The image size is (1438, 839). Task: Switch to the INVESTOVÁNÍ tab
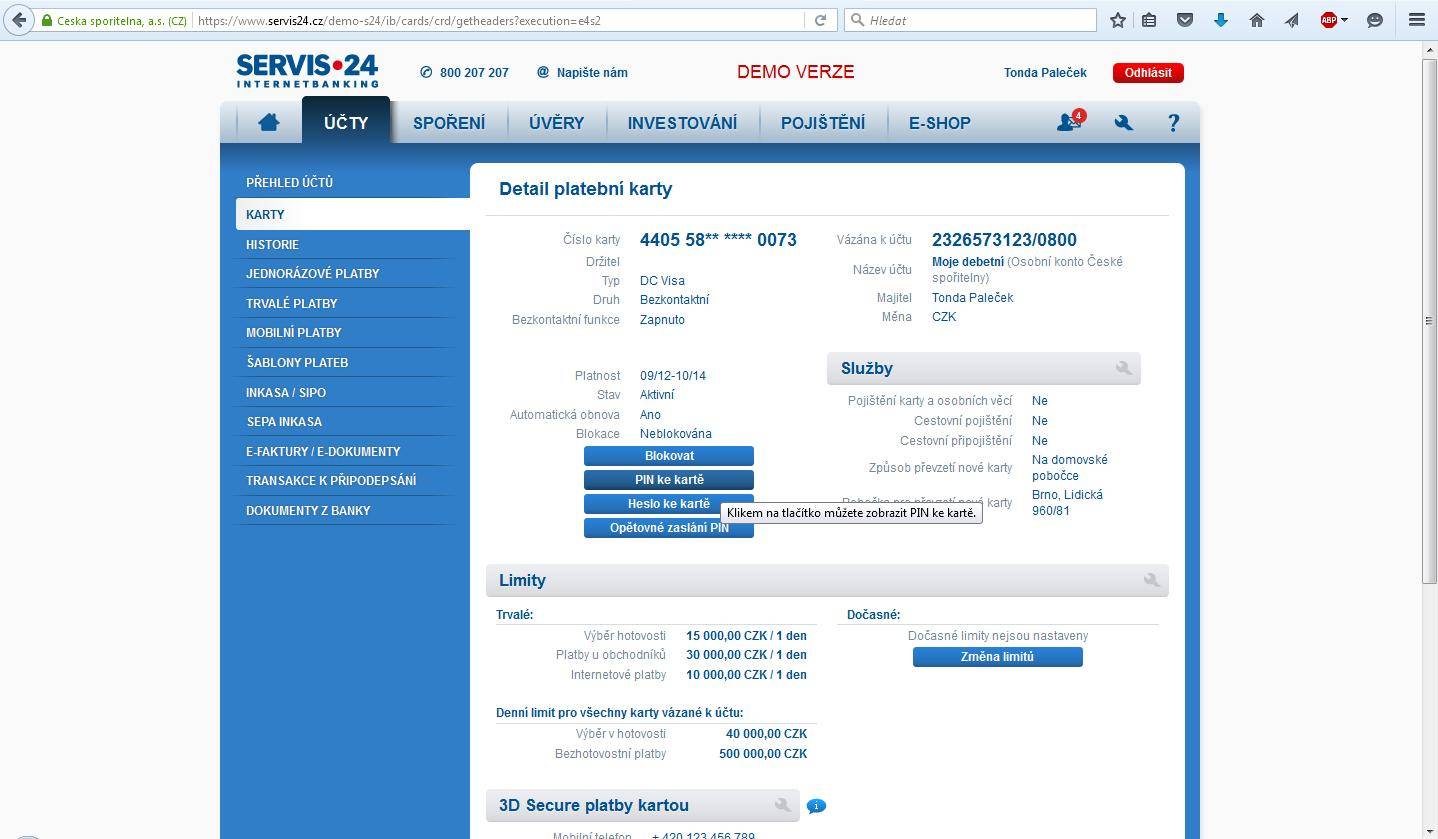682,123
